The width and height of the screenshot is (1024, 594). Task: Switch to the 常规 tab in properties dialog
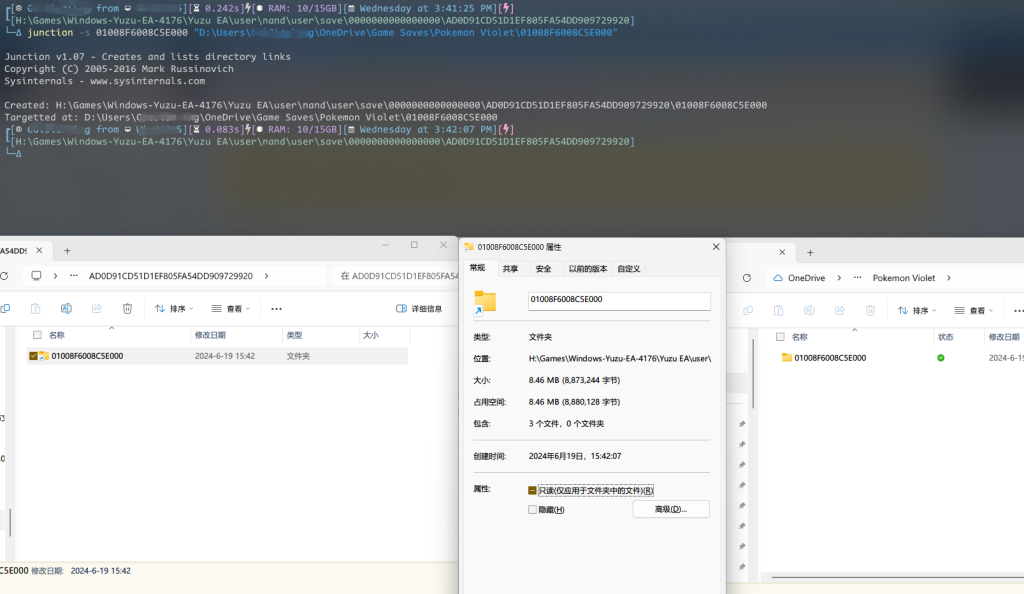[477, 268]
